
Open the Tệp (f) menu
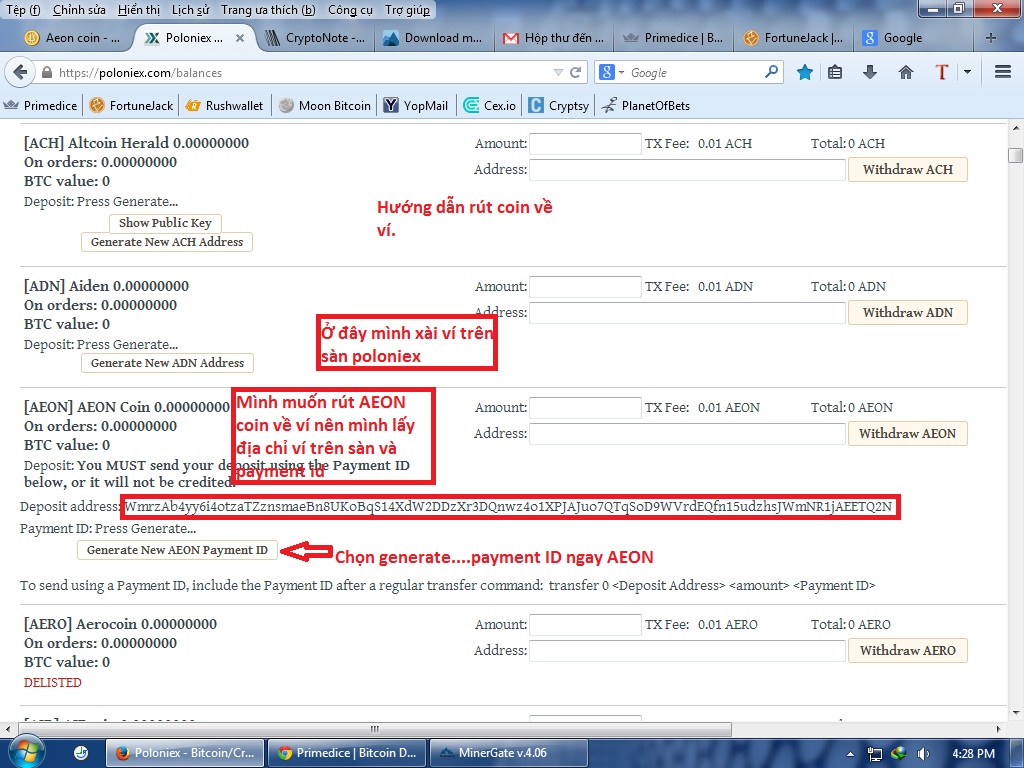(x=23, y=10)
